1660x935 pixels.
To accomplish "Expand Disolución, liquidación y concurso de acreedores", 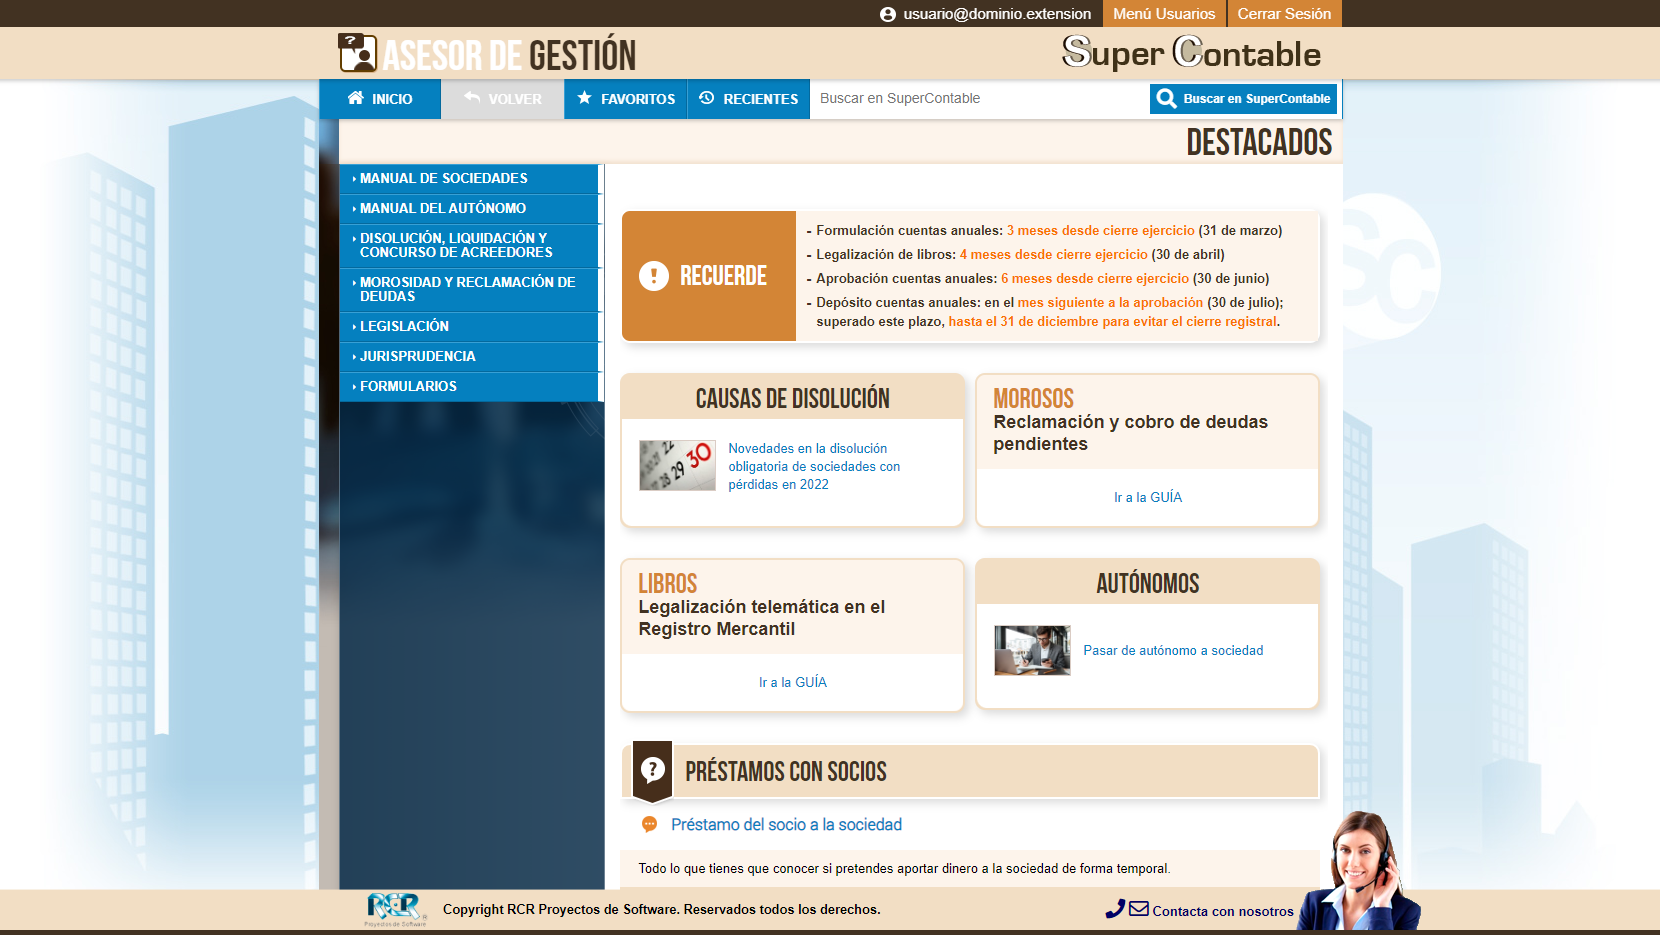I will pos(470,246).
